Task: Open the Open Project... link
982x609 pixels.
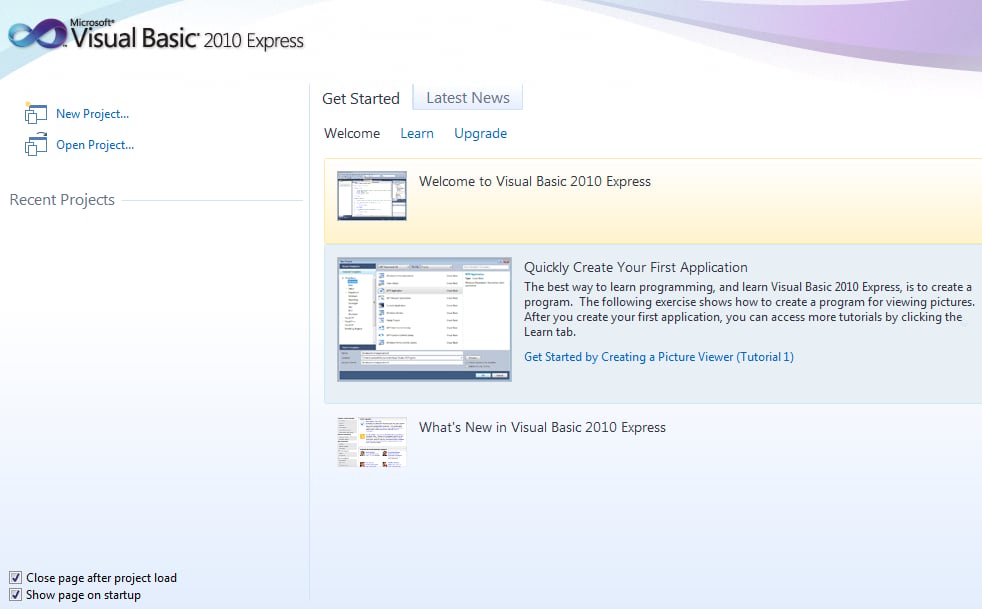Action: point(95,145)
